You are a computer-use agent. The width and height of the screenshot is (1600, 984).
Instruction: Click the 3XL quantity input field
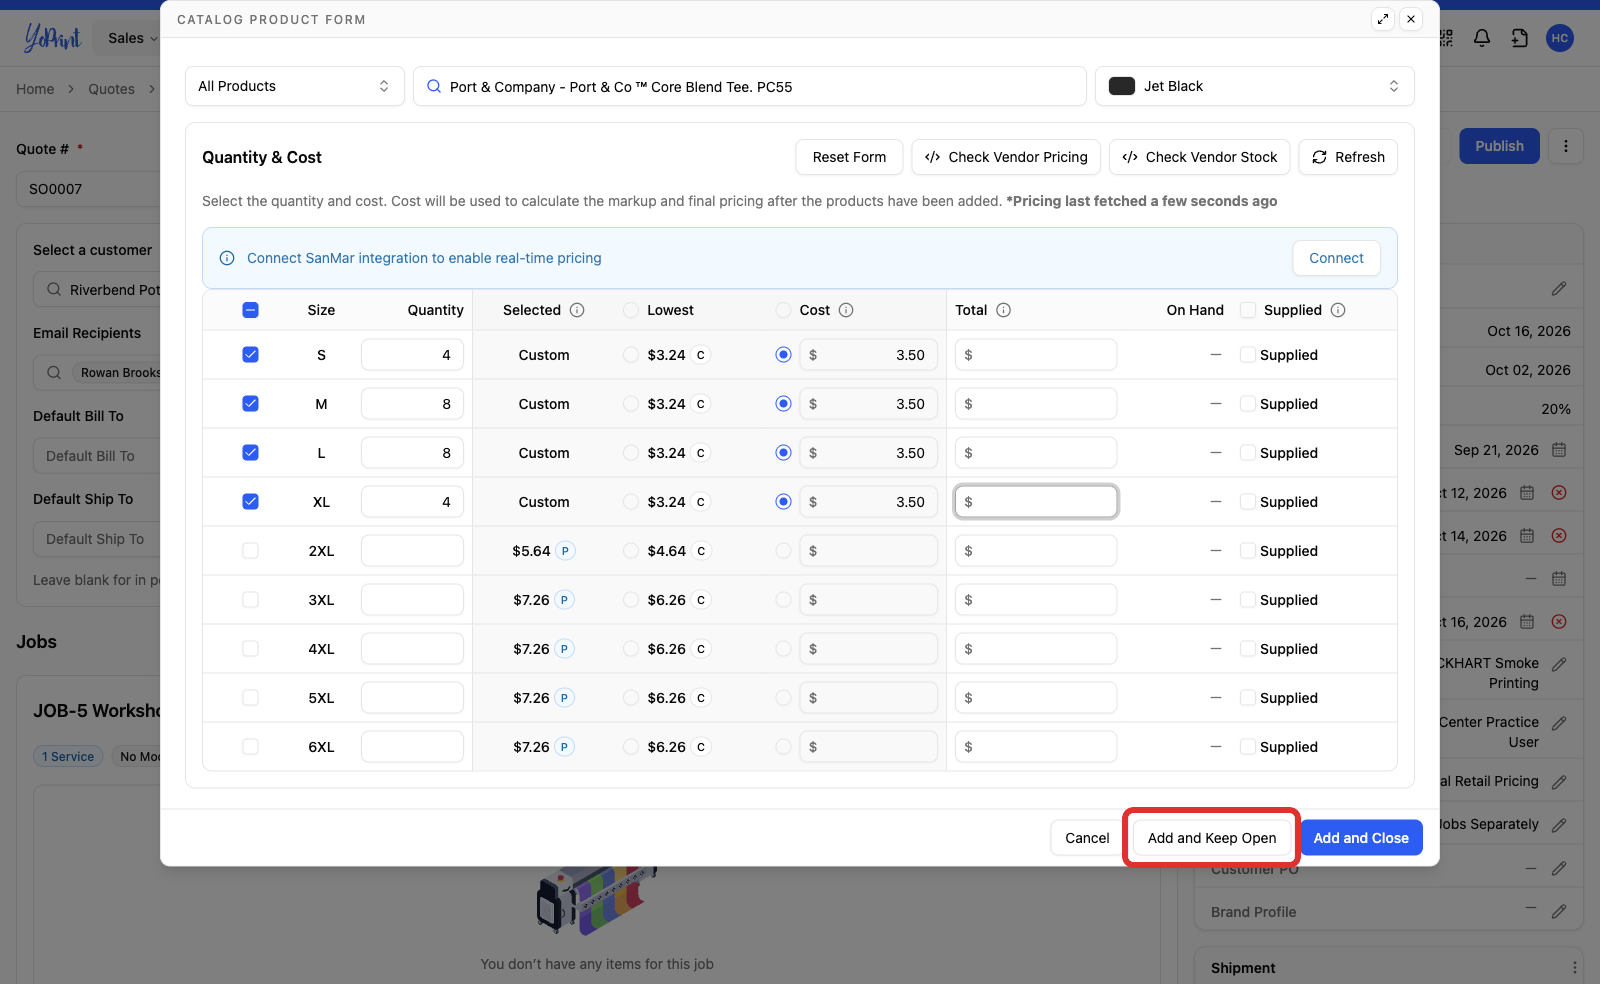pyautogui.click(x=412, y=600)
